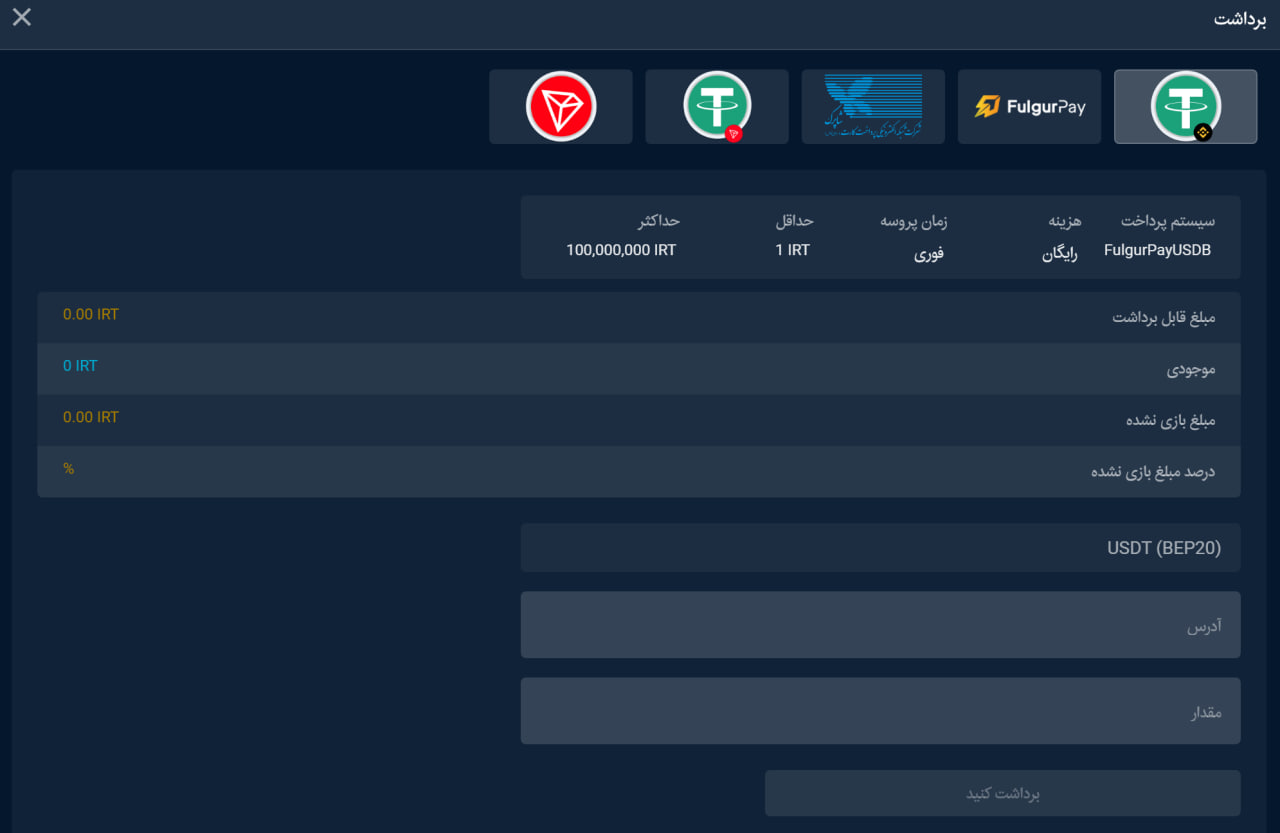Click the رایگان fee value

pyautogui.click(x=1060, y=252)
